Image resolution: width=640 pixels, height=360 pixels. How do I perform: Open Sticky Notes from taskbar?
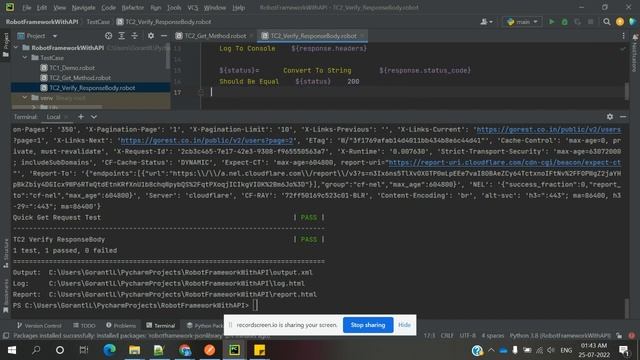[x=259, y=350]
